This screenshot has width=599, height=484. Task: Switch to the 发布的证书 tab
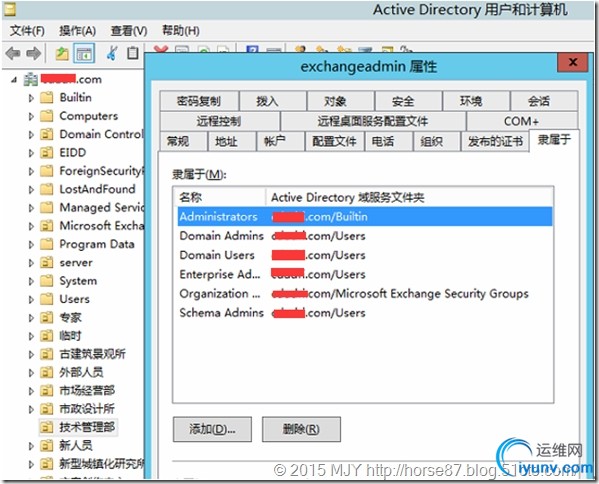495,142
